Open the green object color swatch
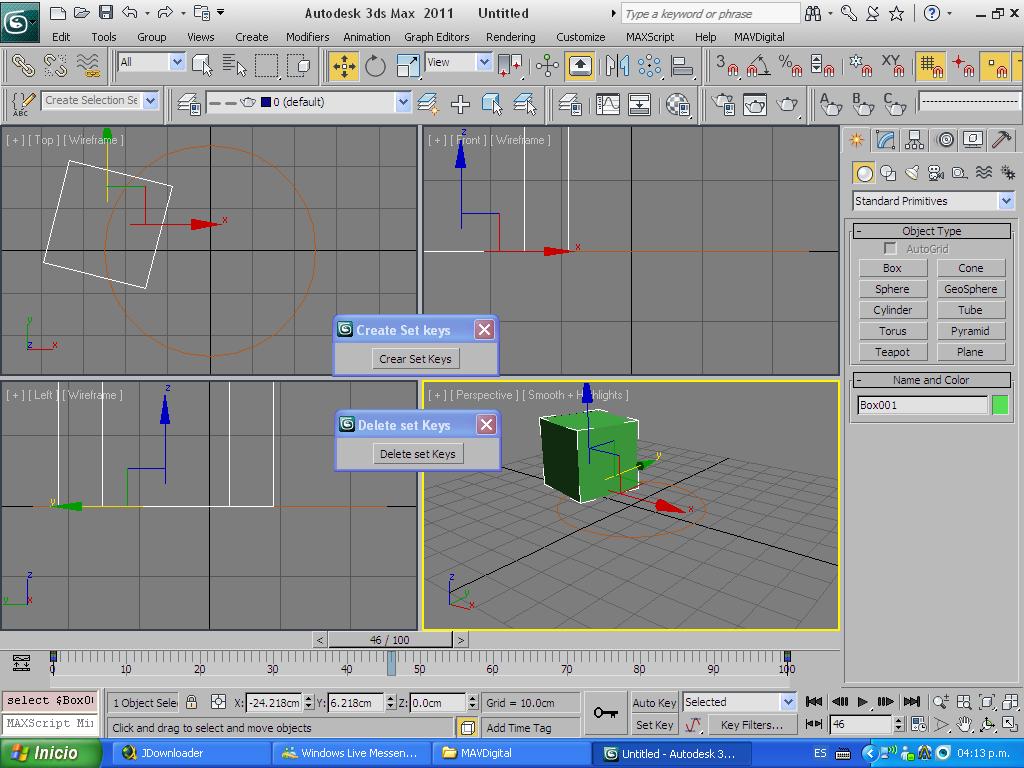The height and width of the screenshot is (768, 1024). coord(1000,405)
